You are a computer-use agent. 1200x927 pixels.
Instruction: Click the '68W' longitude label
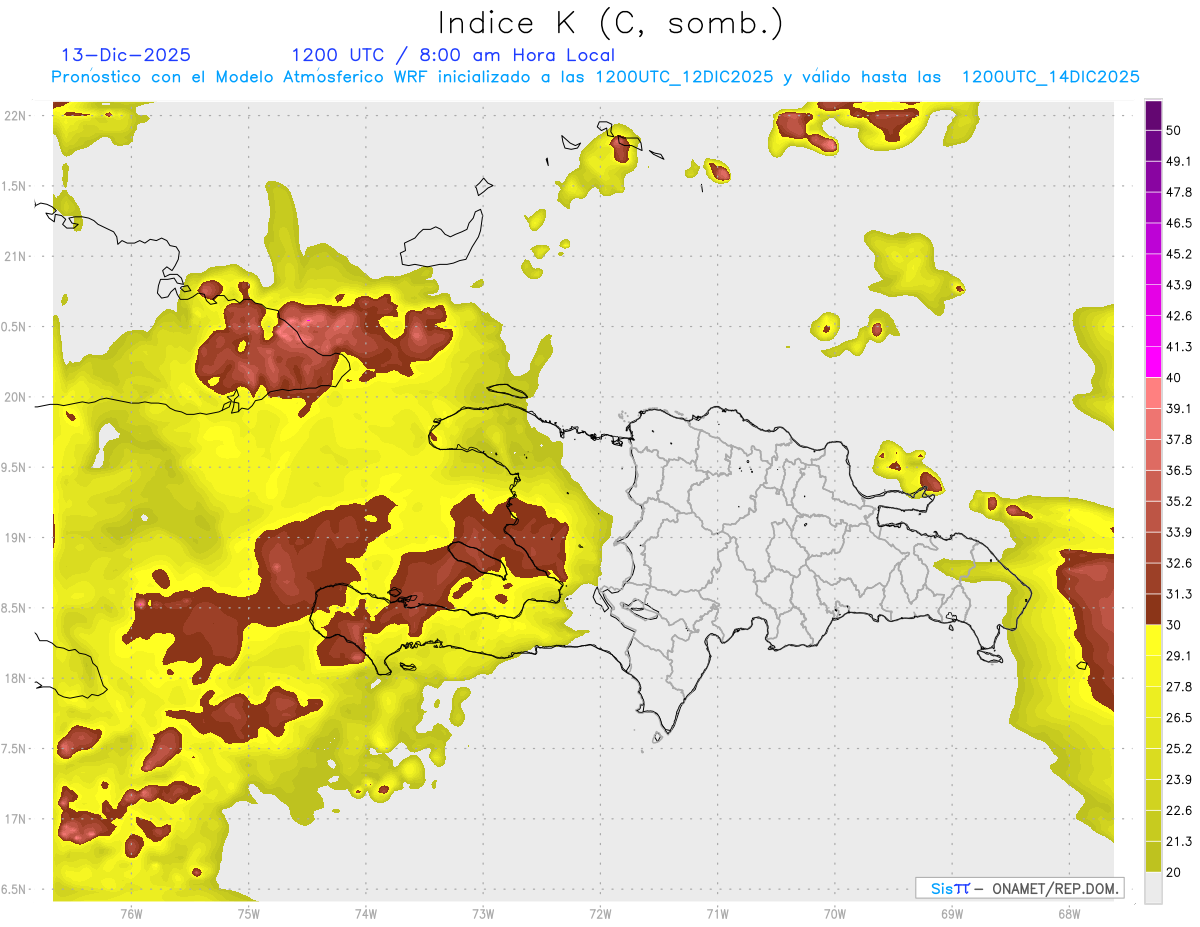point(1069,913)
